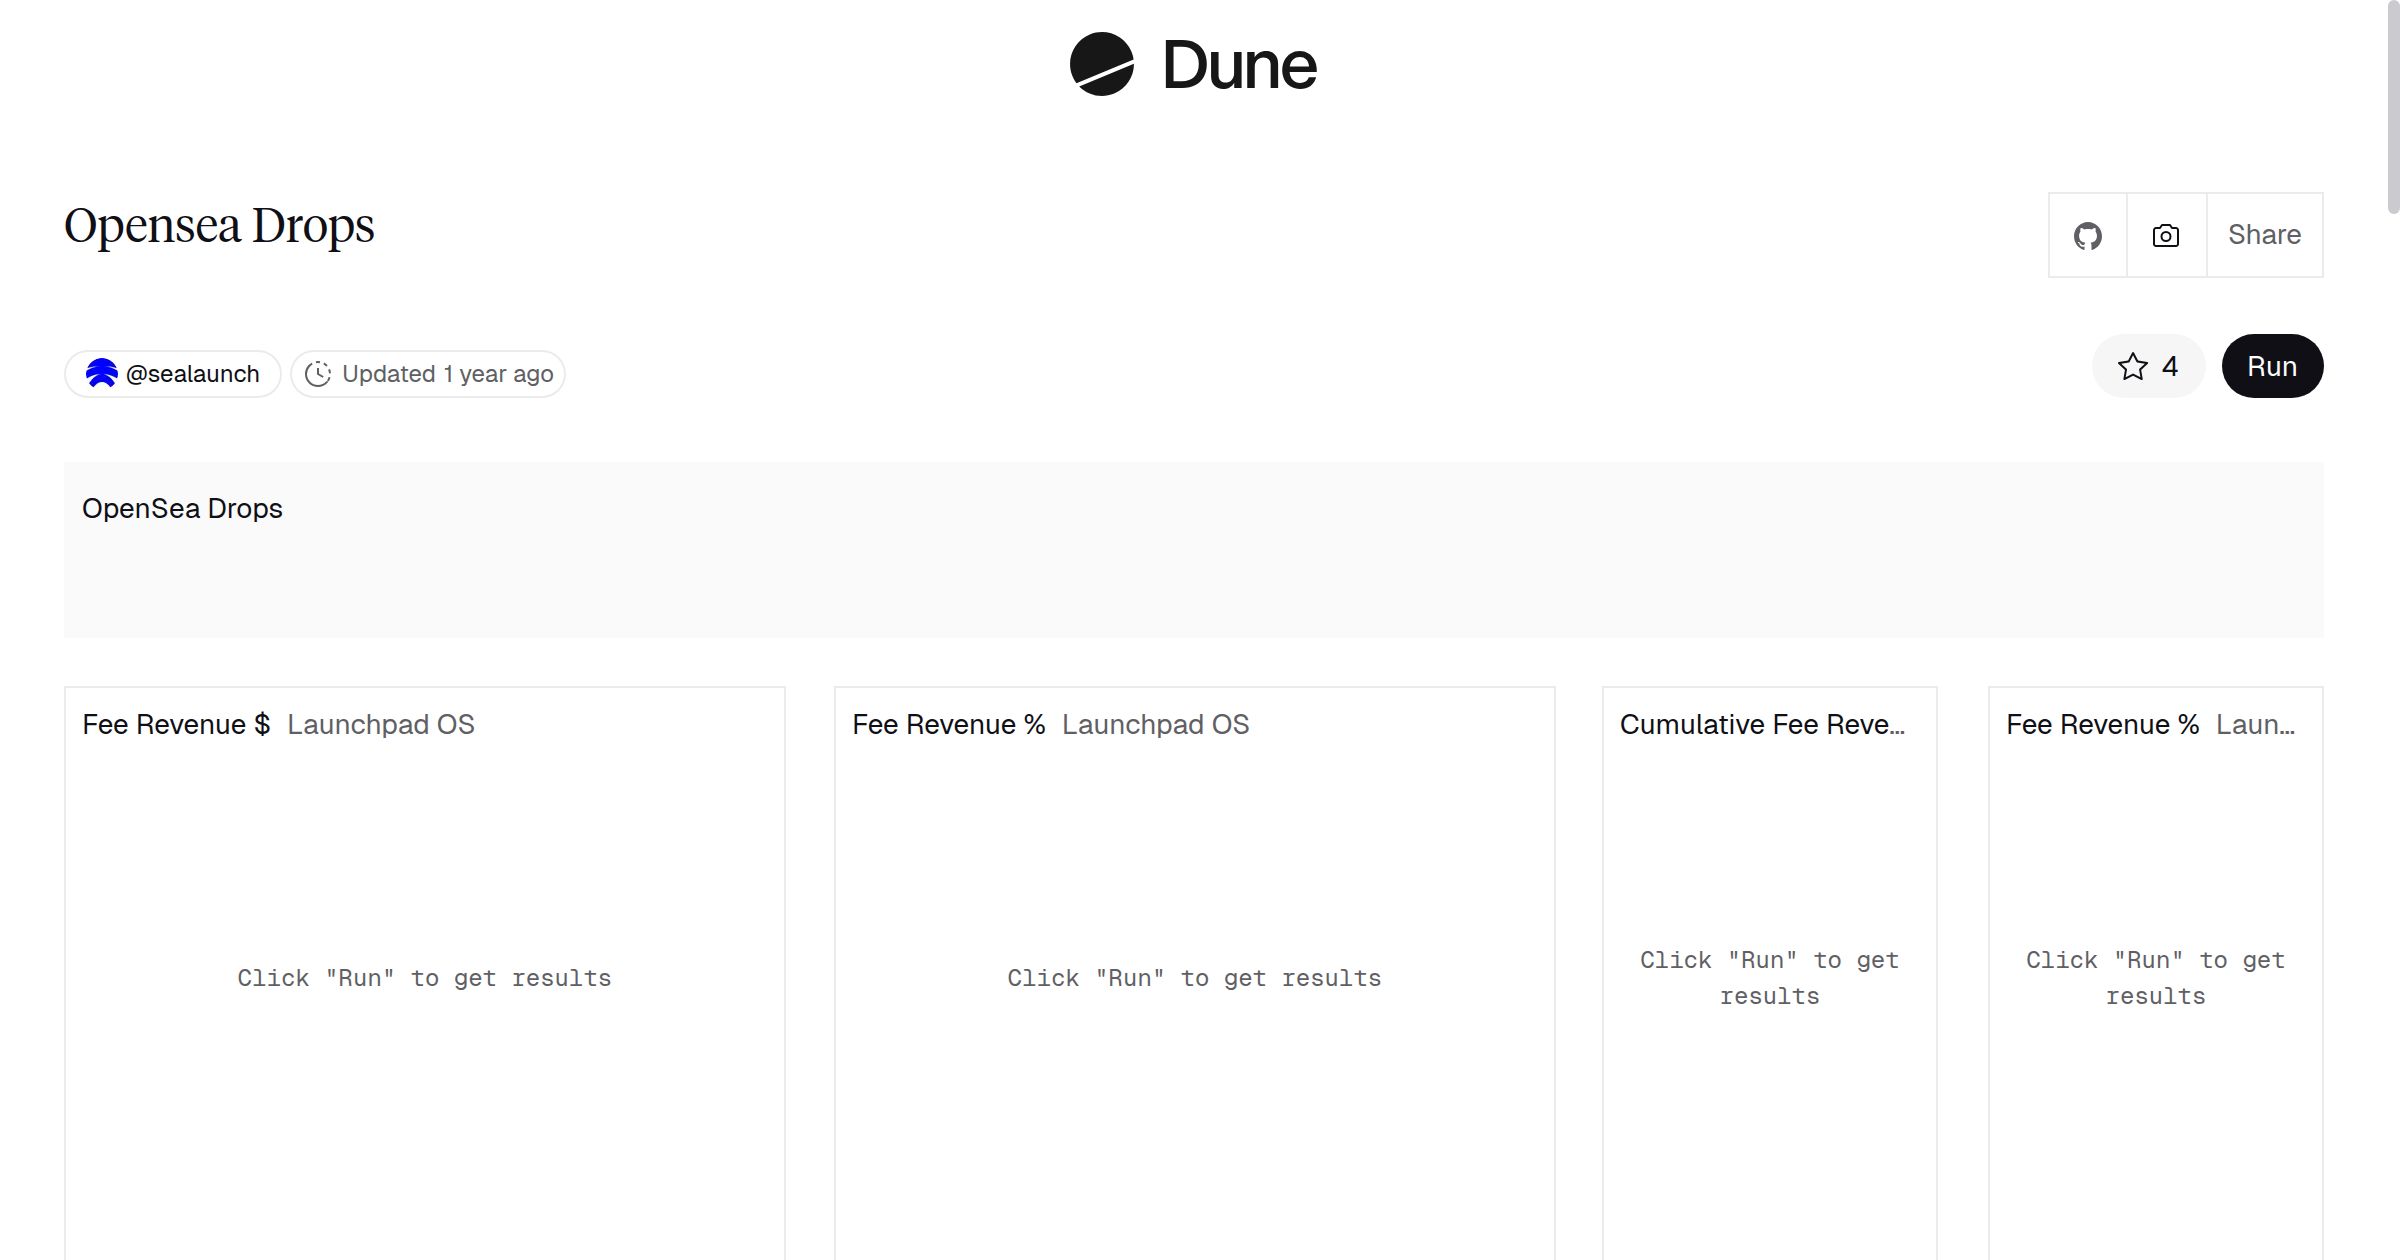
Task: Click the camera screenshot icon
Action: click(2165, 236)
